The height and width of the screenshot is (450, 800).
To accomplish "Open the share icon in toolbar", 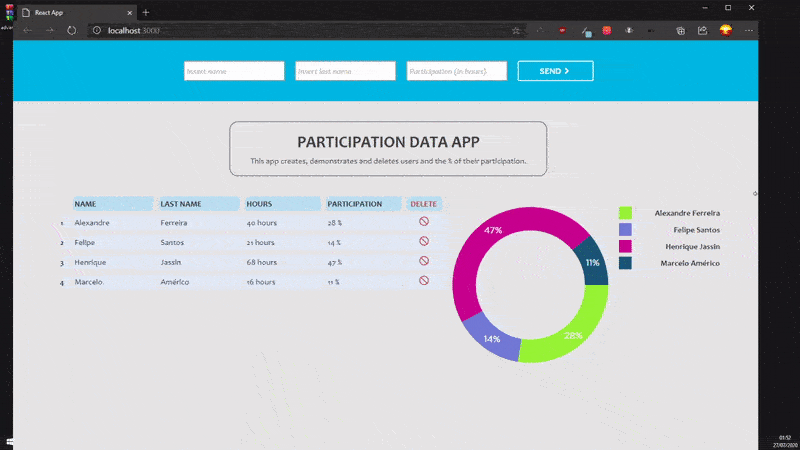I will pyautogui.click(x=703, y=31).
